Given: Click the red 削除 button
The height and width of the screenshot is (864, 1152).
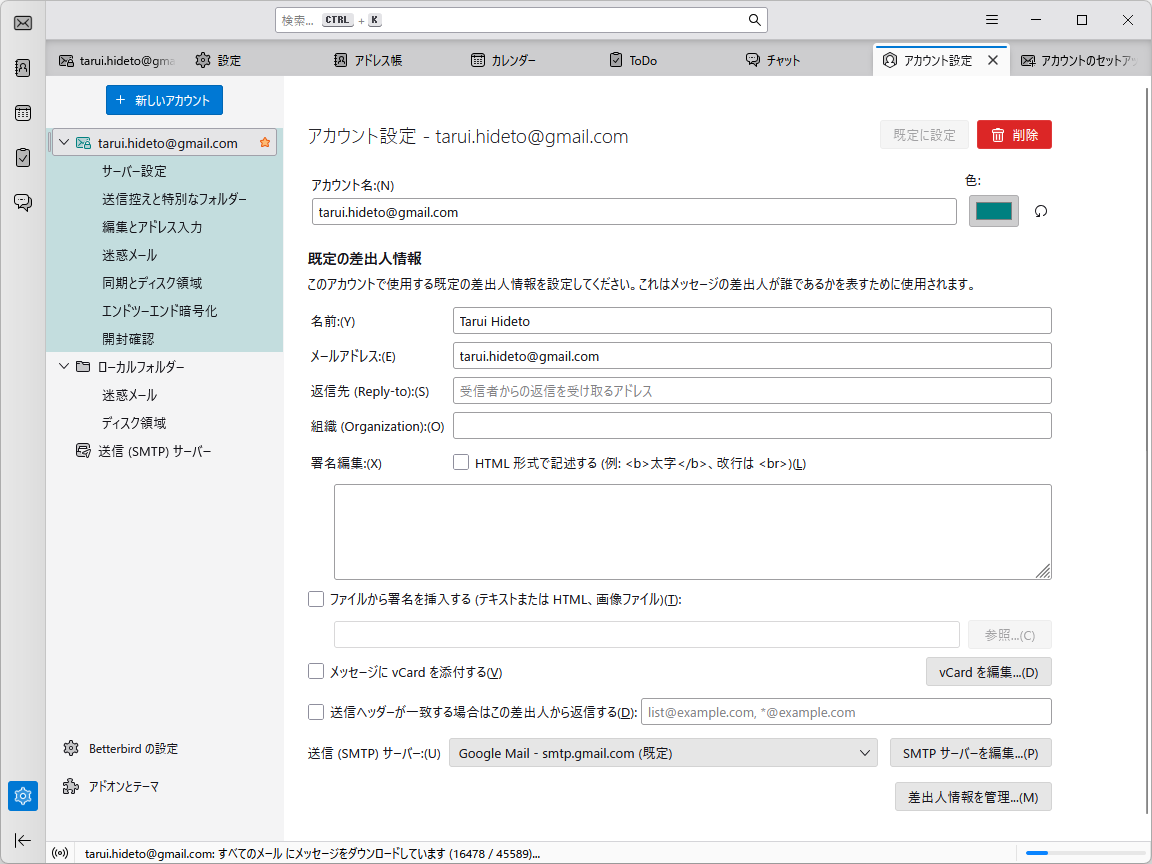Looking at the screenshot, I should 1014,134.
